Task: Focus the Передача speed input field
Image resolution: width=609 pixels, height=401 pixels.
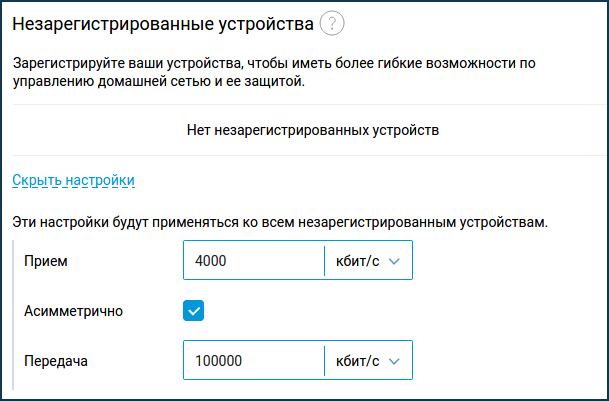Action: [x=254, y=360]
